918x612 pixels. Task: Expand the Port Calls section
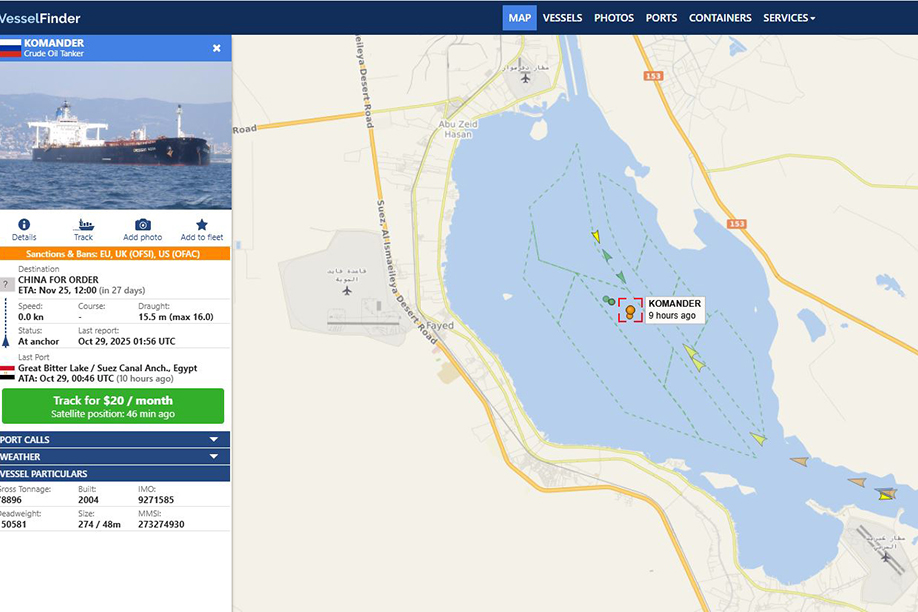click(x=115, y=439)
